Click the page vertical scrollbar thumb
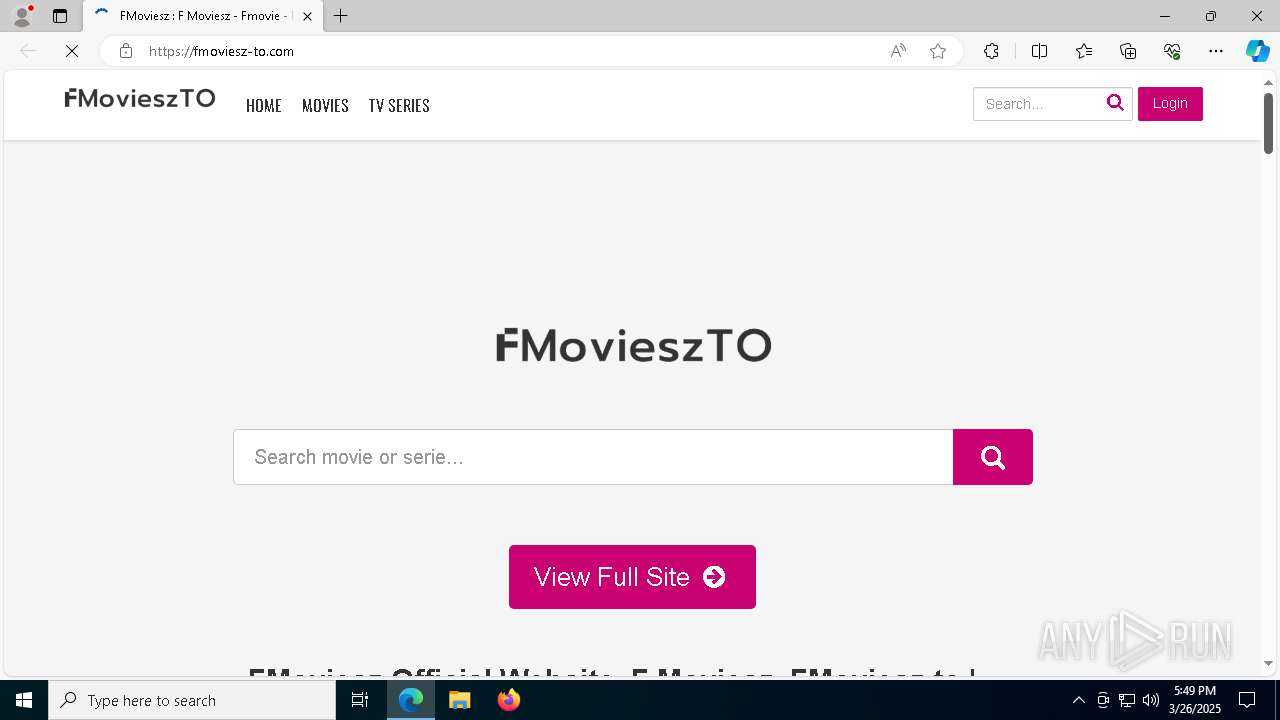Viewport: 1280px width, 720px height. click(x=1268, y=123)
